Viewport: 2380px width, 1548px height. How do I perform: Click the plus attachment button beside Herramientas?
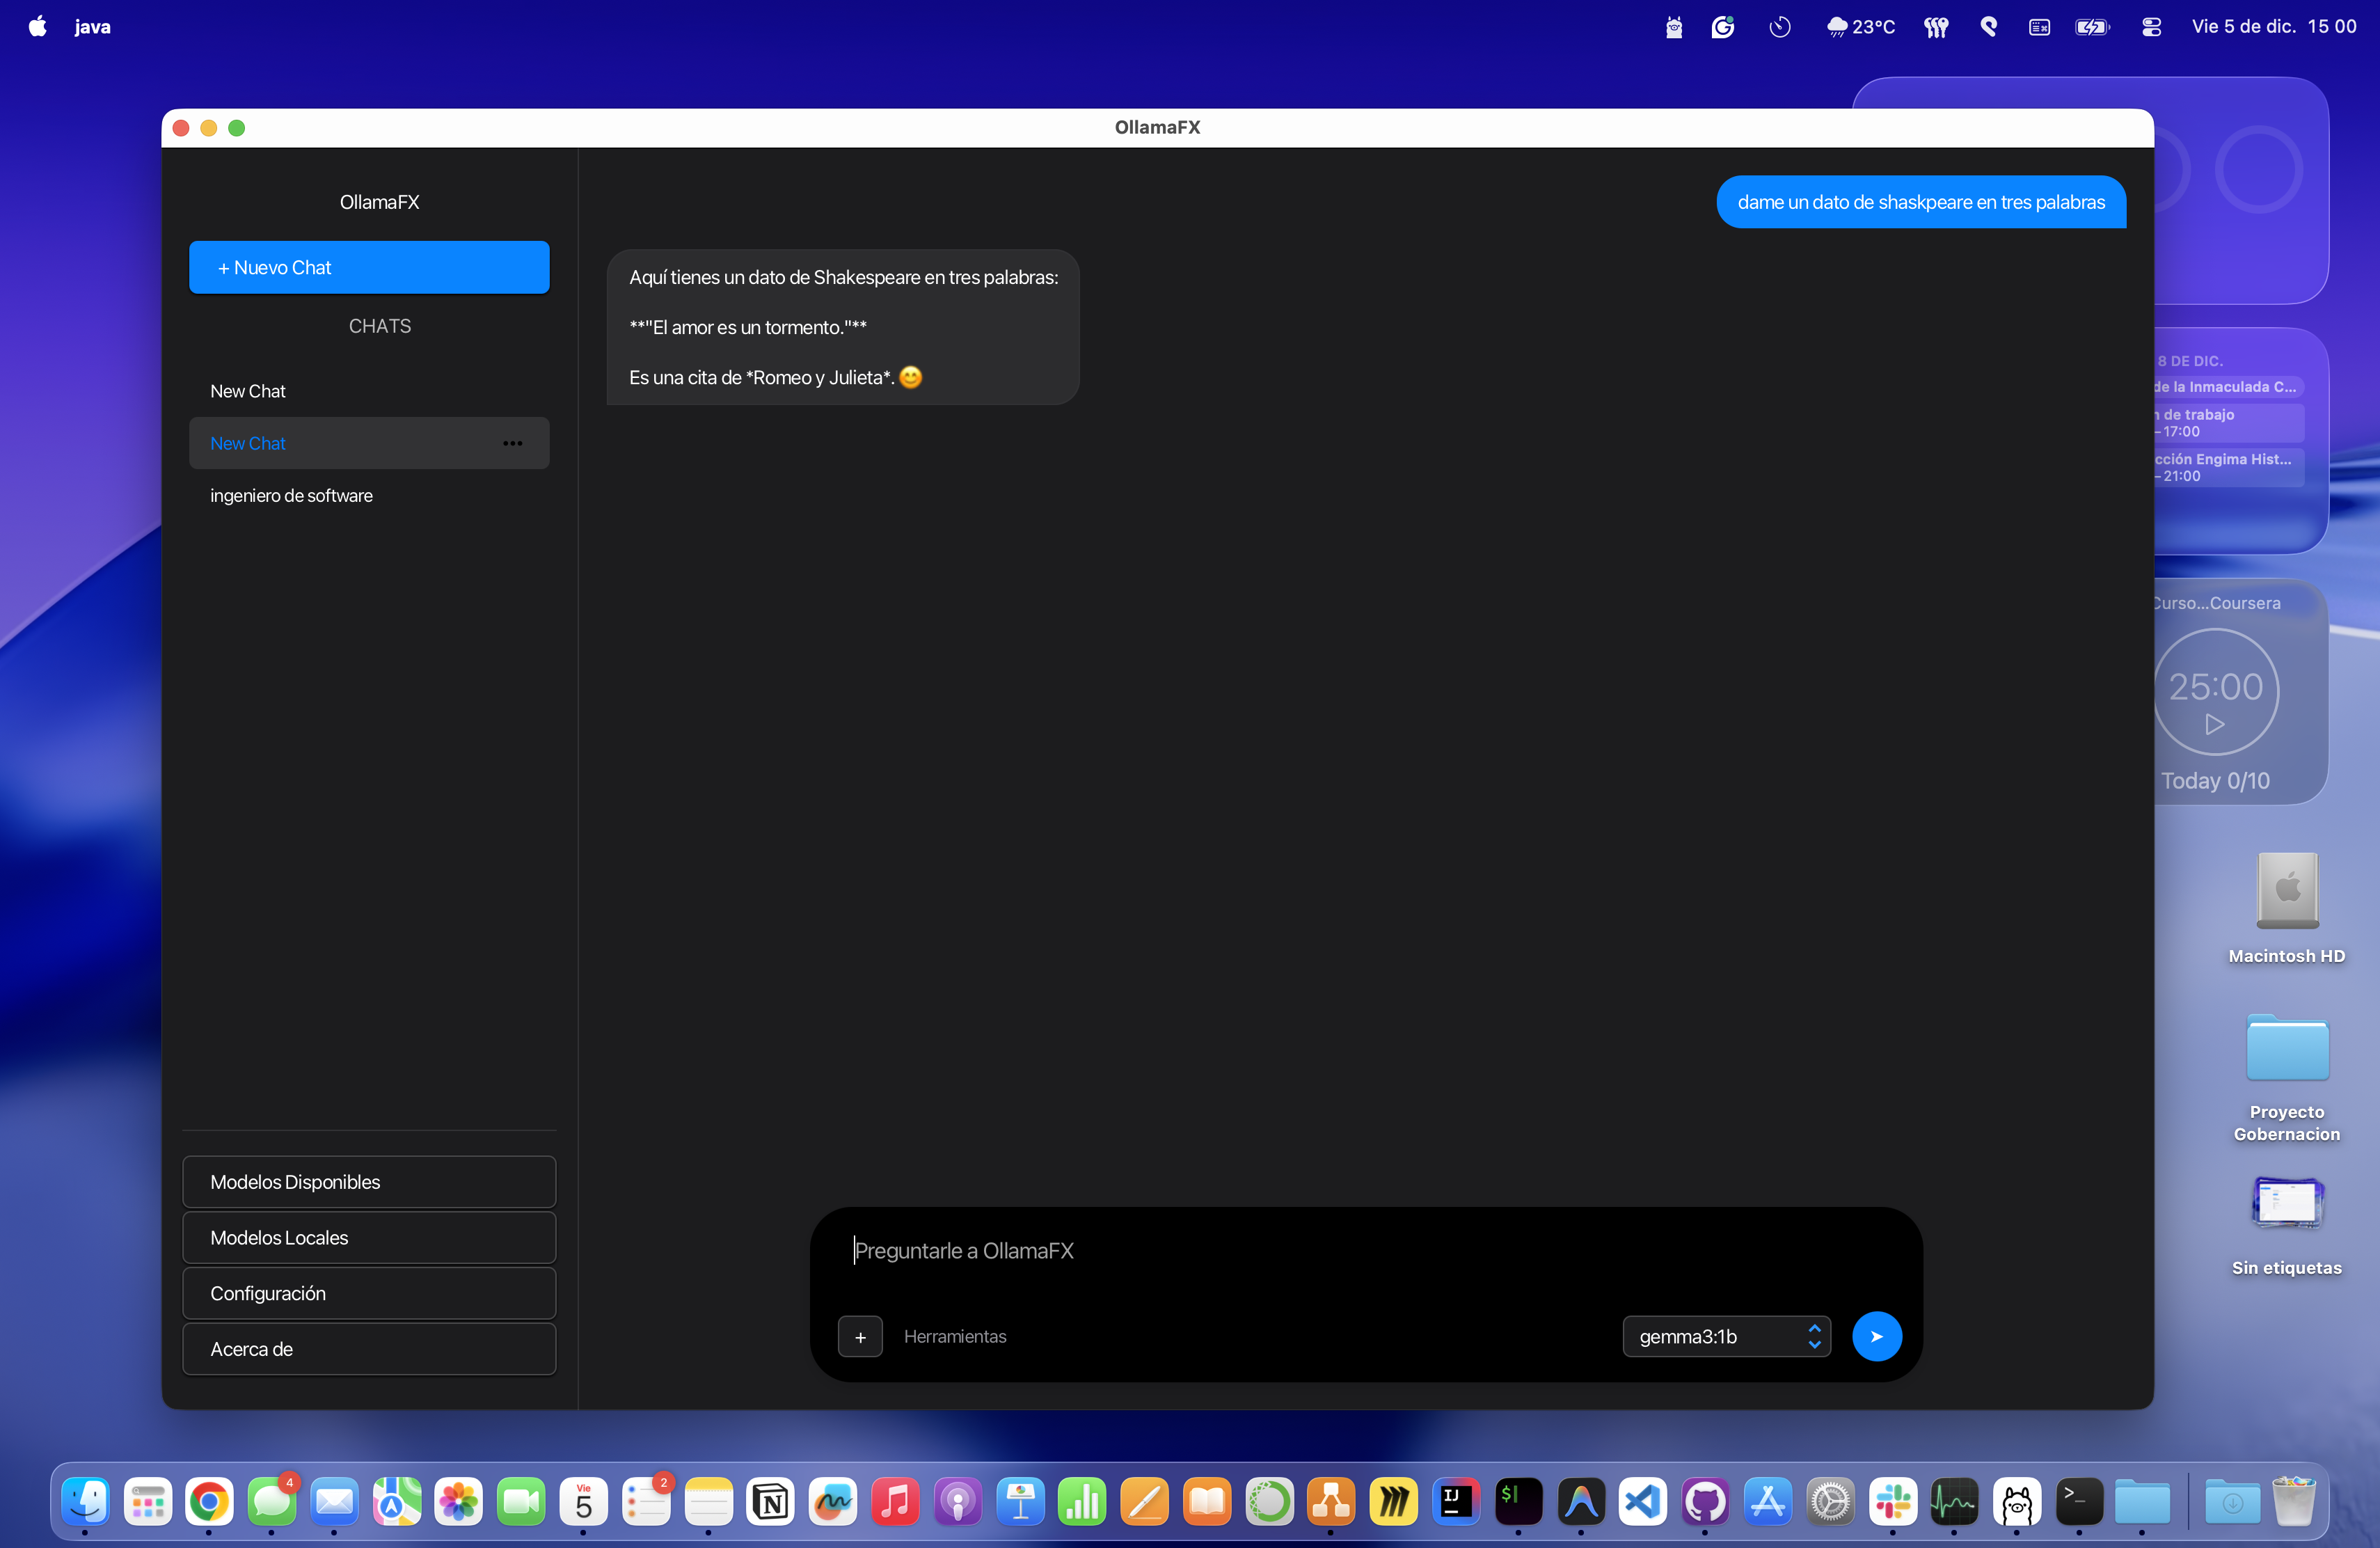point(860,1337)
